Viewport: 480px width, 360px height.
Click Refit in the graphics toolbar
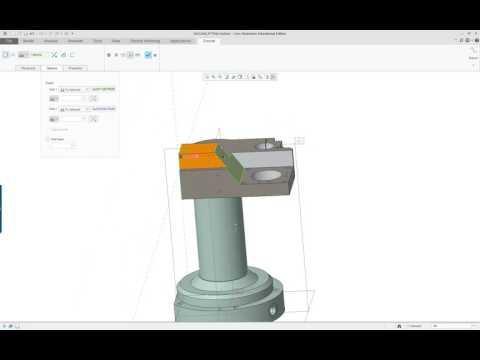(x=207, y=77)
